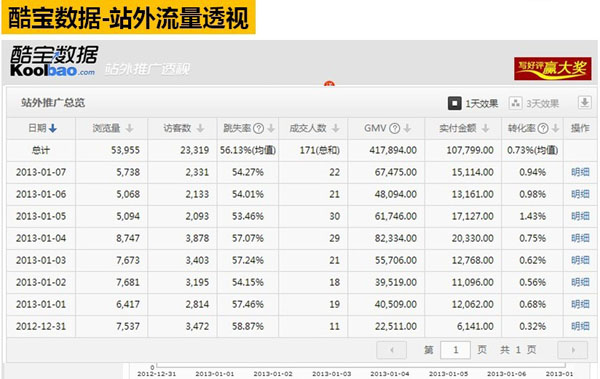
Task: Select the 1天效果 toggle
Action: pos(473,103)
